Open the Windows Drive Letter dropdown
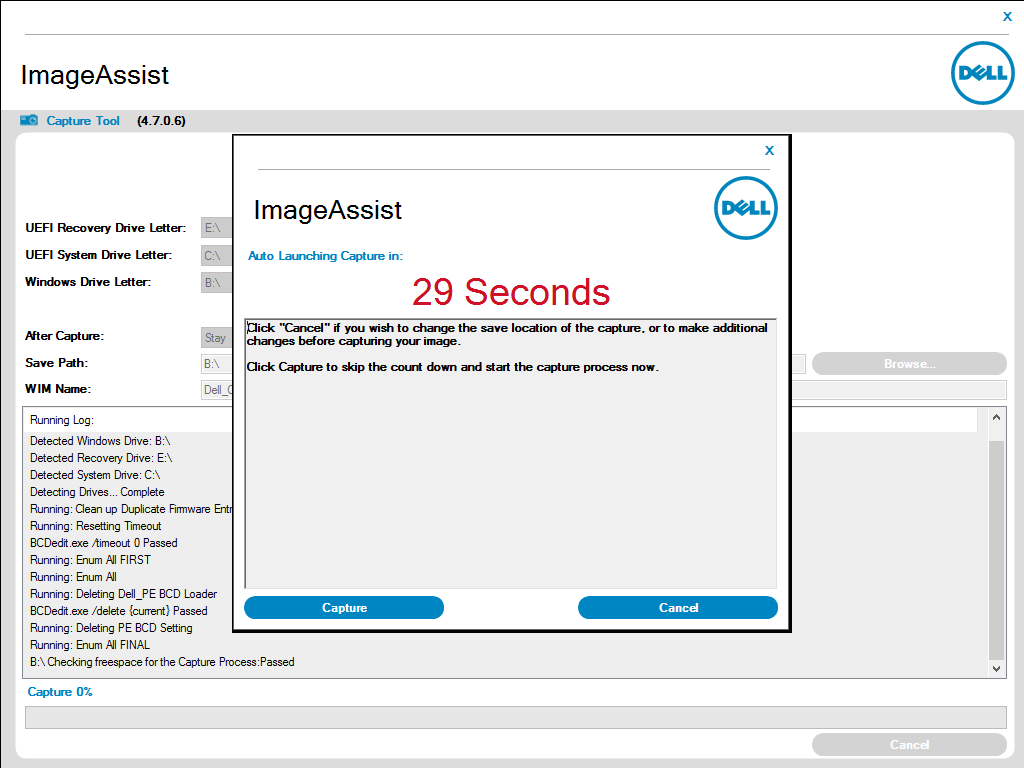The image size is (1024, 768). tap(217, 283)
